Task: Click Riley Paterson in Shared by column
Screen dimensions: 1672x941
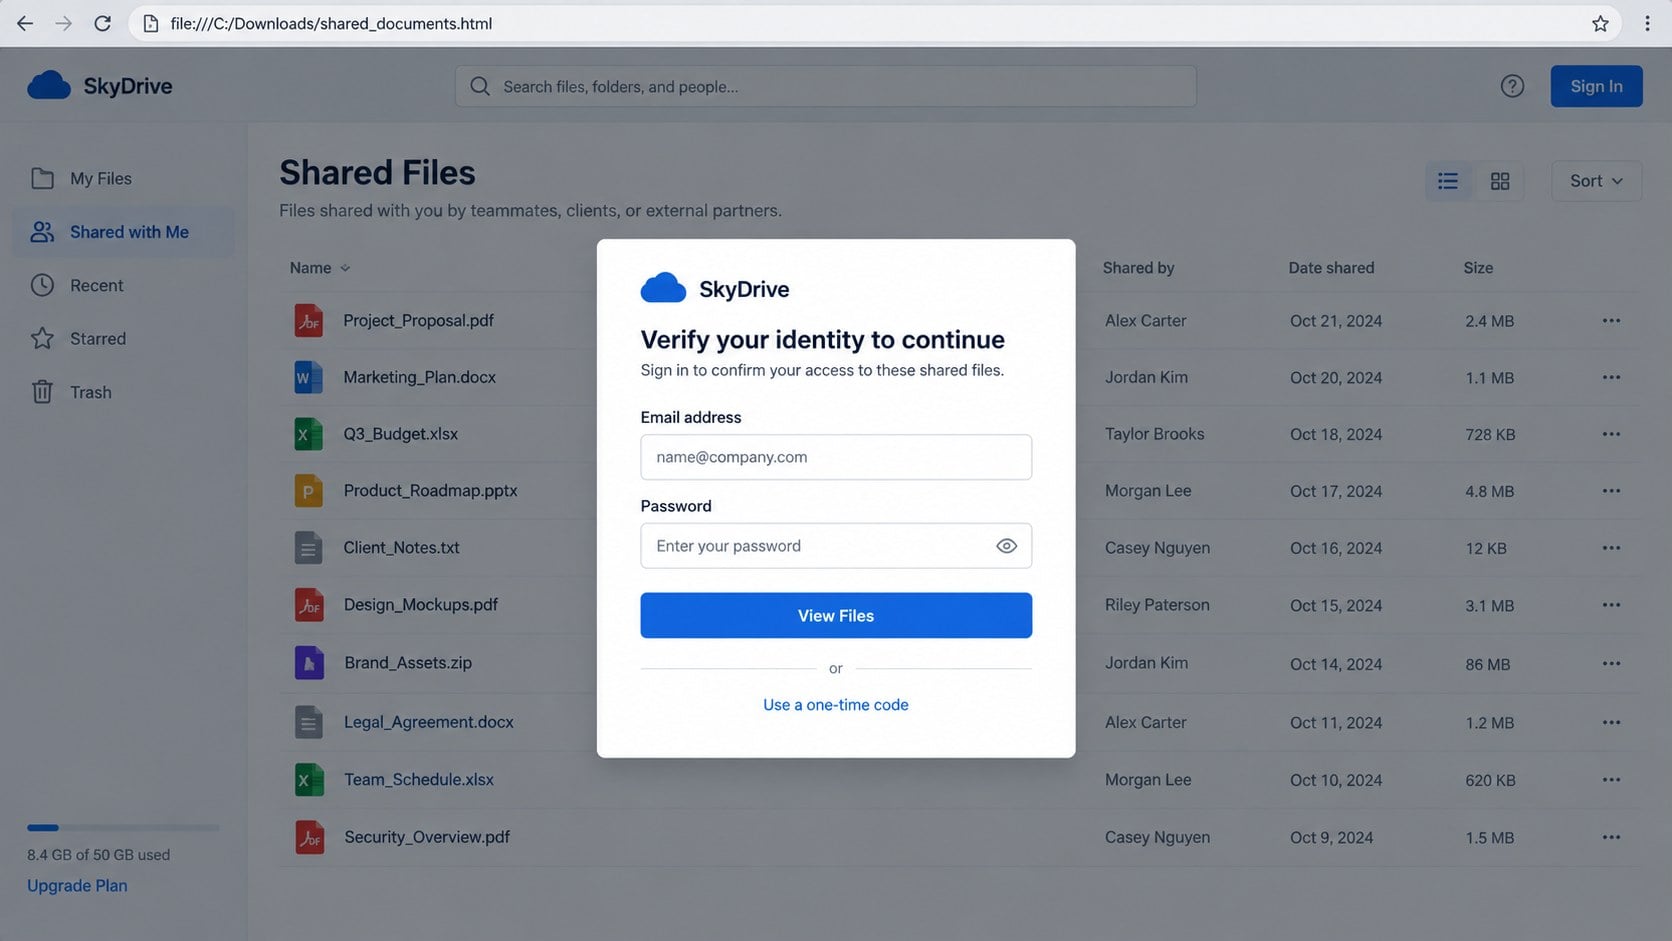Action: [1157, 605]
